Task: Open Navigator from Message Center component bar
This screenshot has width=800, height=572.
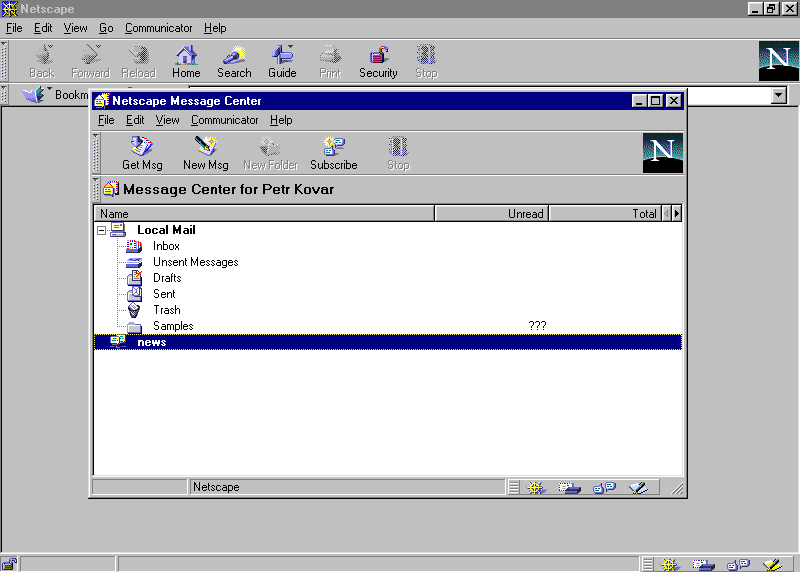Action: pos(535,488)
